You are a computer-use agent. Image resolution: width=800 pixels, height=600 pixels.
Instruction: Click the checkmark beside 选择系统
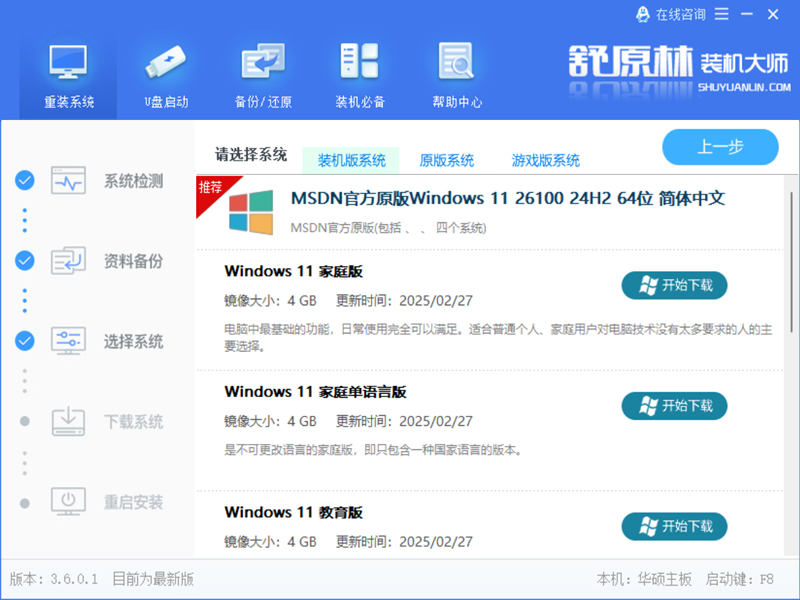[x=24, y=341]
